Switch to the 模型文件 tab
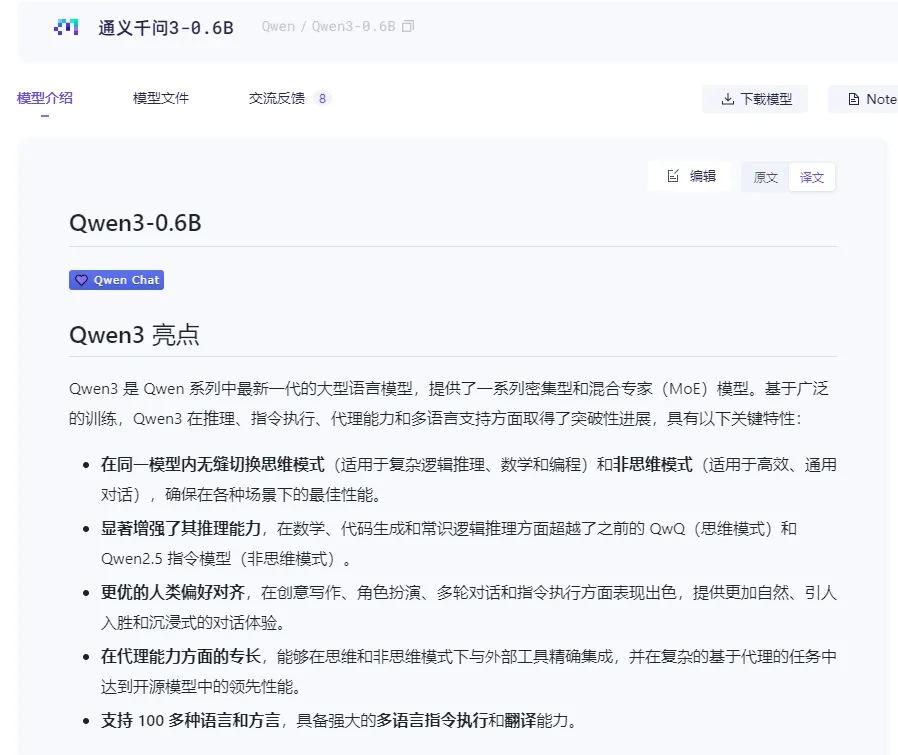This screenshot has height=755, width=898. pos(160,98)
